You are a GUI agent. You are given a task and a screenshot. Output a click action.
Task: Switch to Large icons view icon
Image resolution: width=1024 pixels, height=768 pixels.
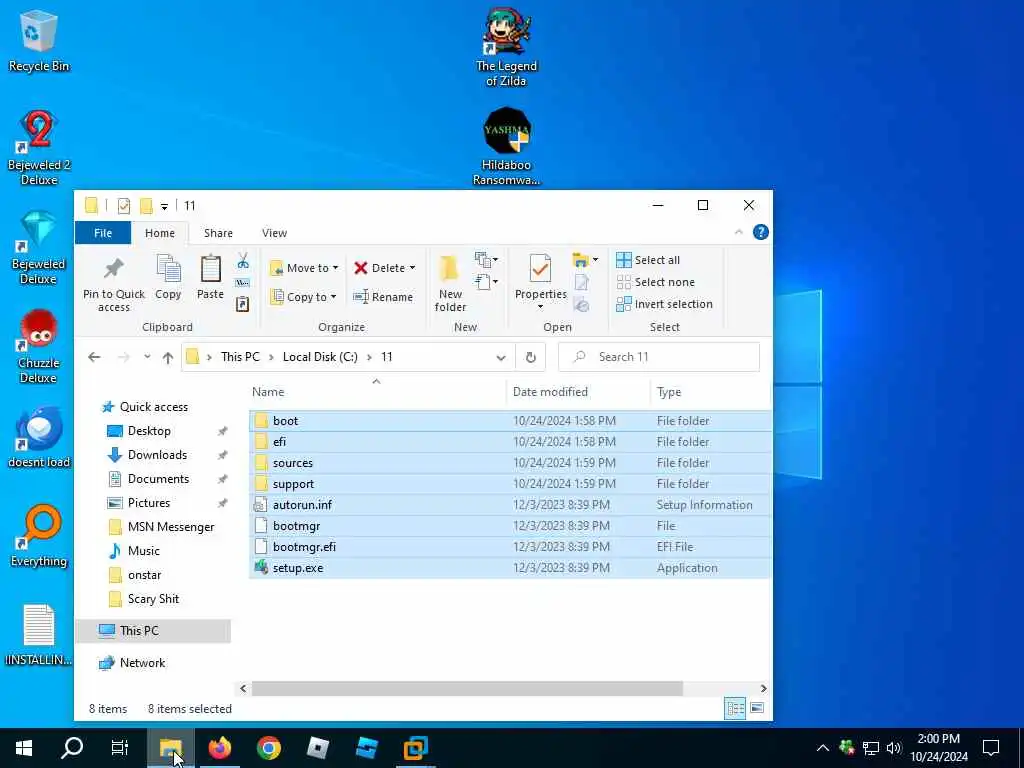757,708
